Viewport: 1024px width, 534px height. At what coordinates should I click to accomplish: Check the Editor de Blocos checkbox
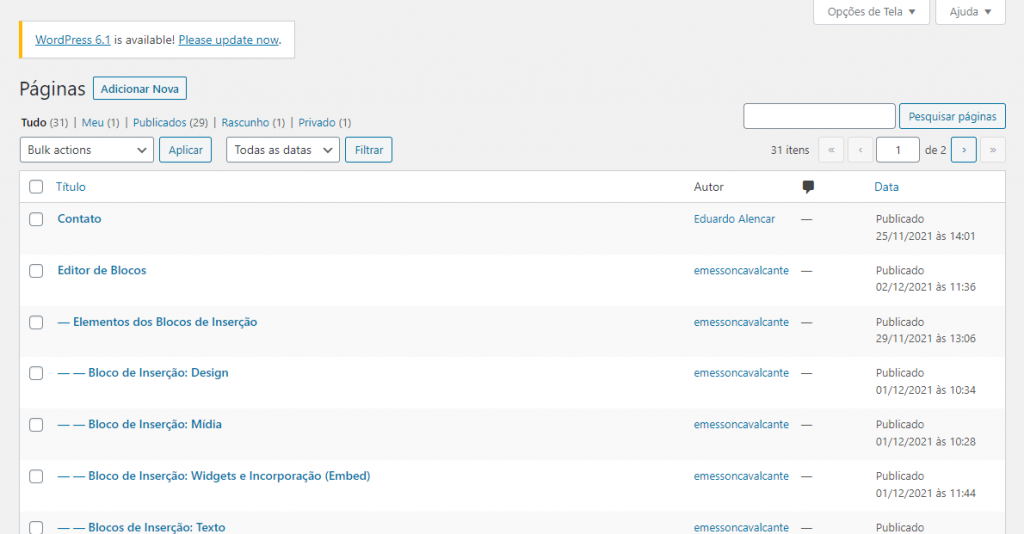point(36,270)
